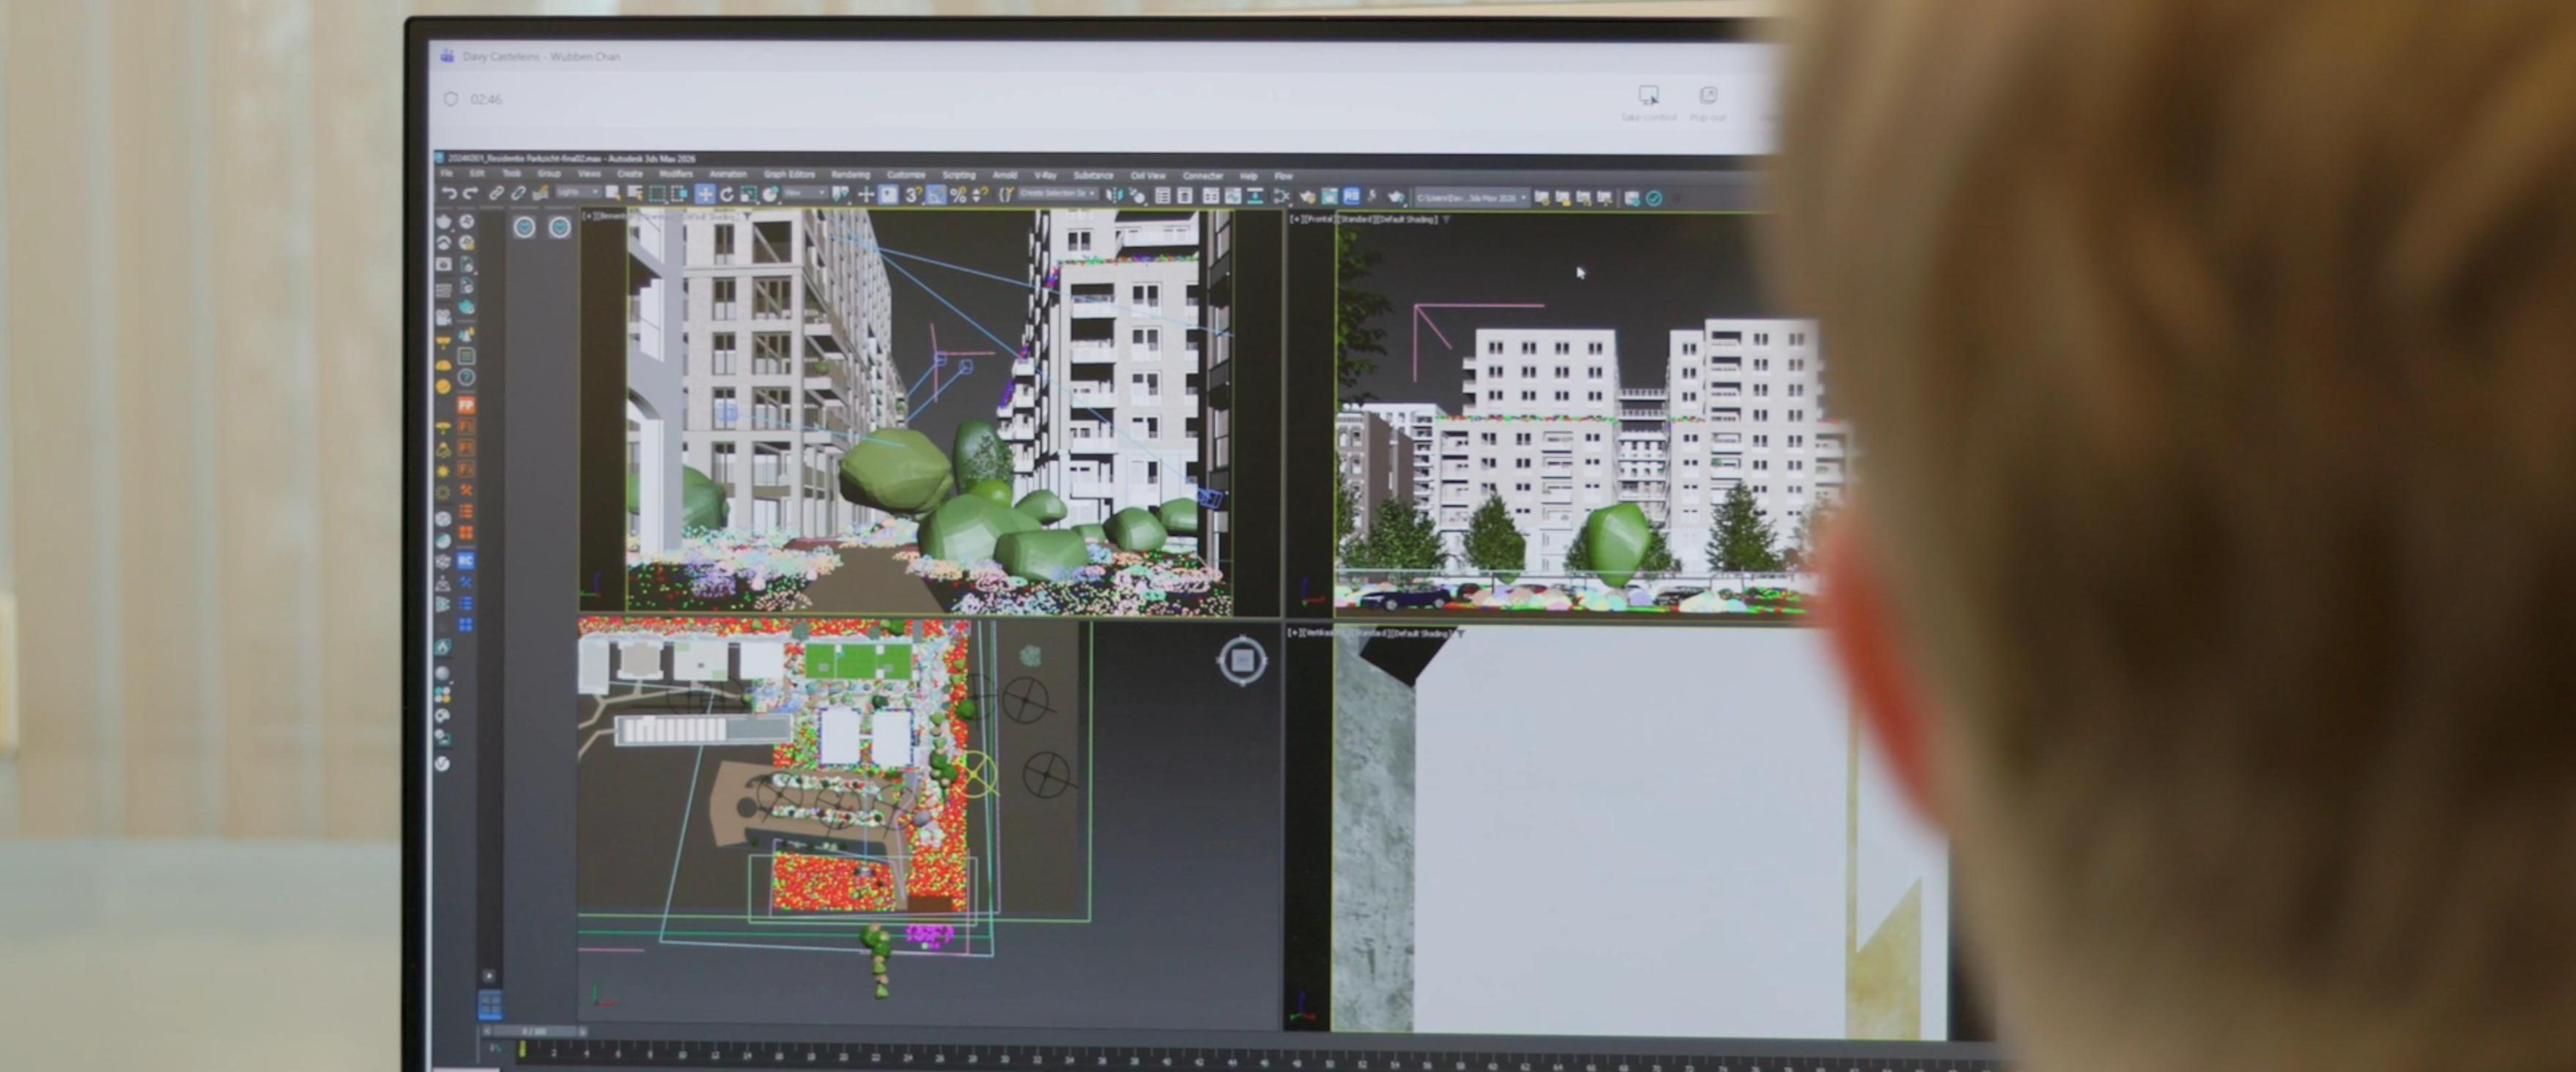2576x1072 pixels.
Task: Click the animation timeline slider bar
Action: pos(534,1030)
